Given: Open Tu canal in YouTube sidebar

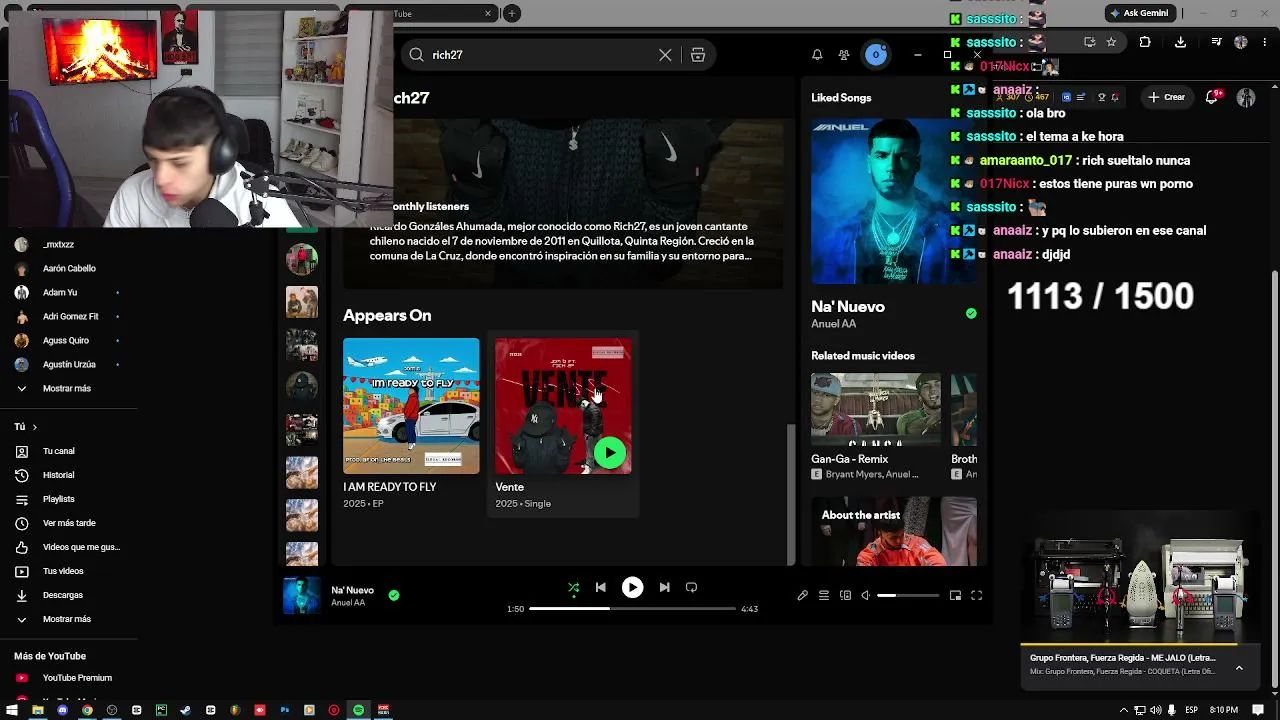Looking at the screenshot, I should click(59, 451).
